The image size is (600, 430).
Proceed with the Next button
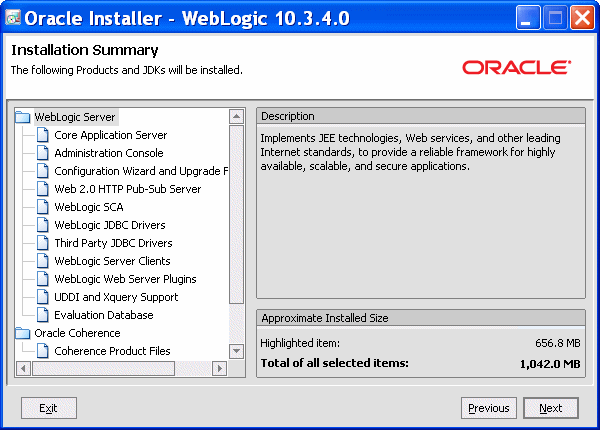[551, 408]
